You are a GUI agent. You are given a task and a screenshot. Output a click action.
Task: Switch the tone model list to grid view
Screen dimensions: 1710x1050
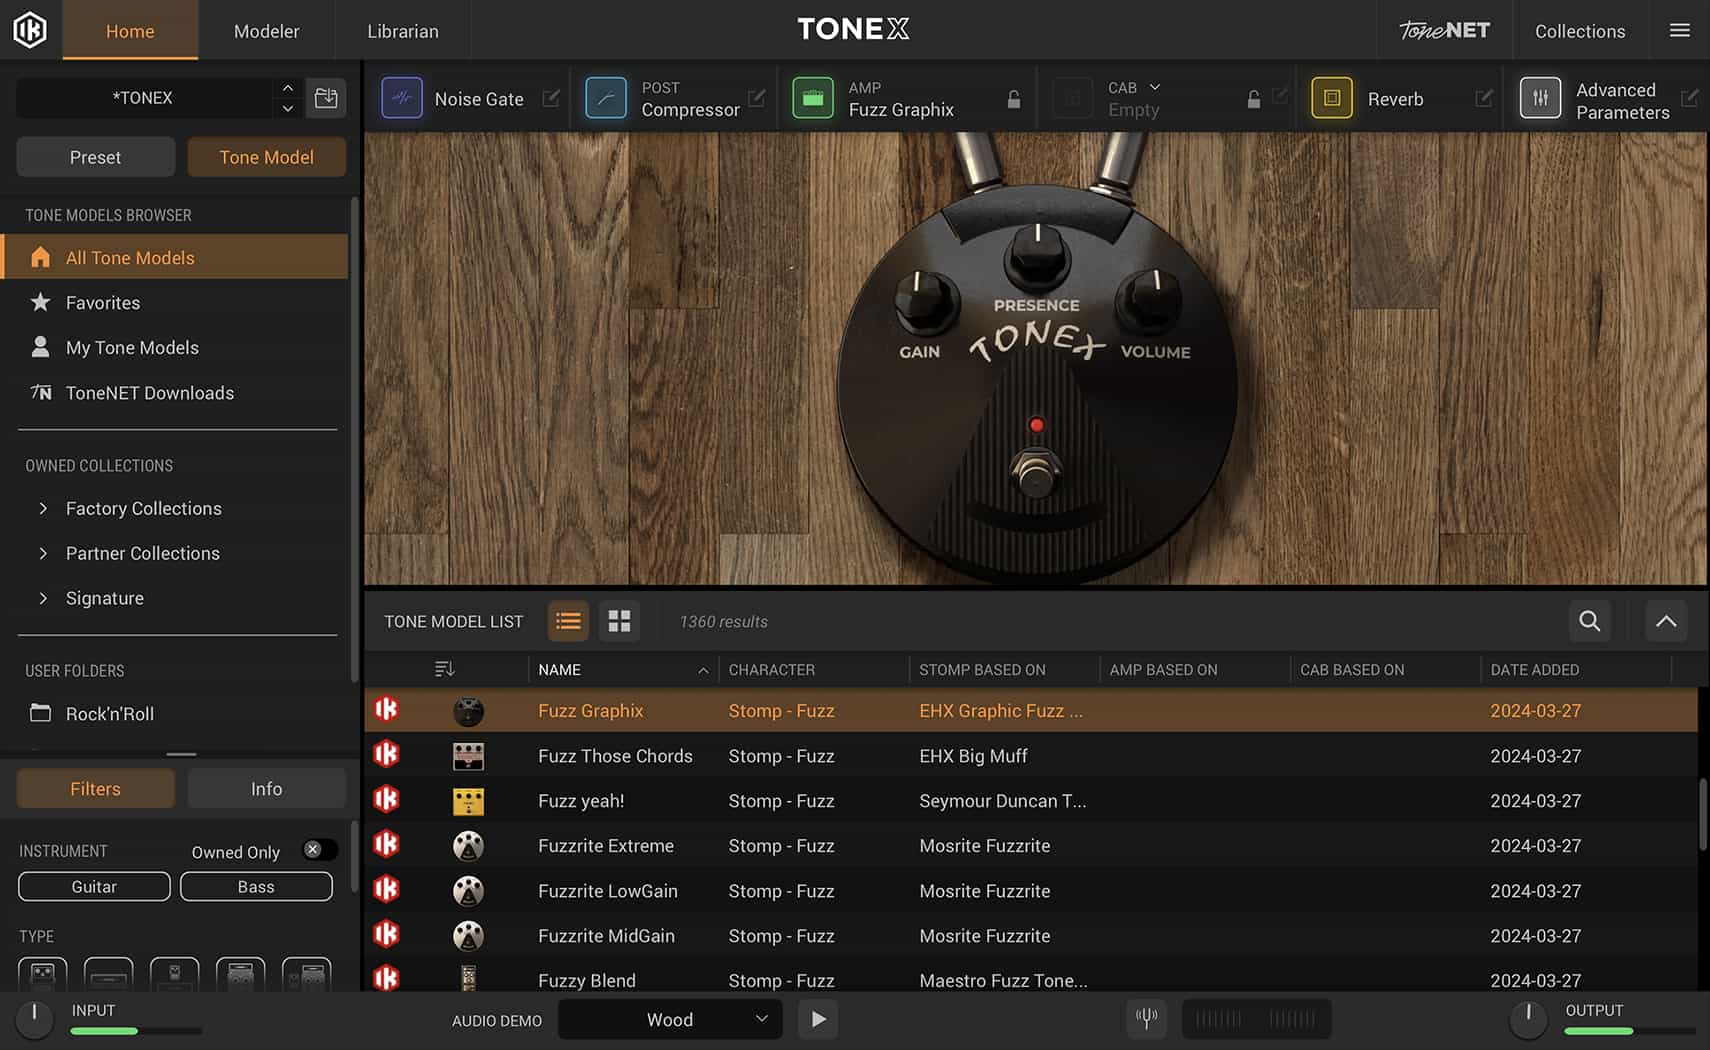[x=619, y=621]
